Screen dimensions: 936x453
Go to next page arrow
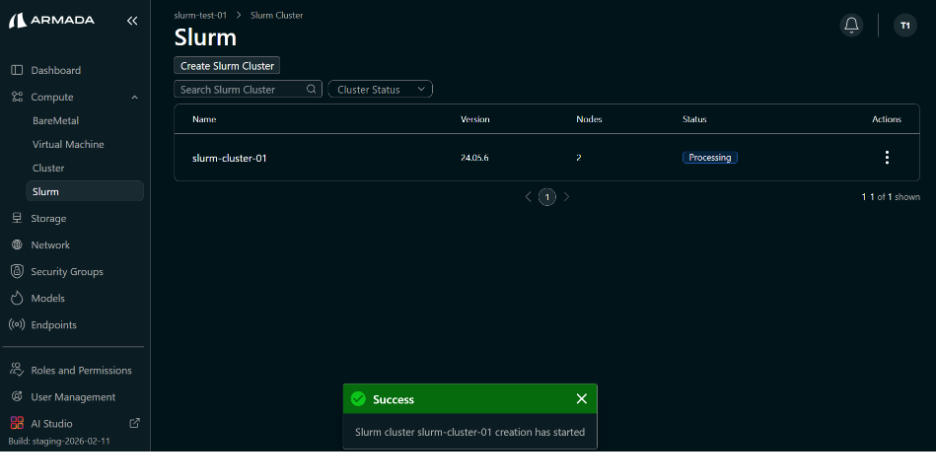point(566,196)
